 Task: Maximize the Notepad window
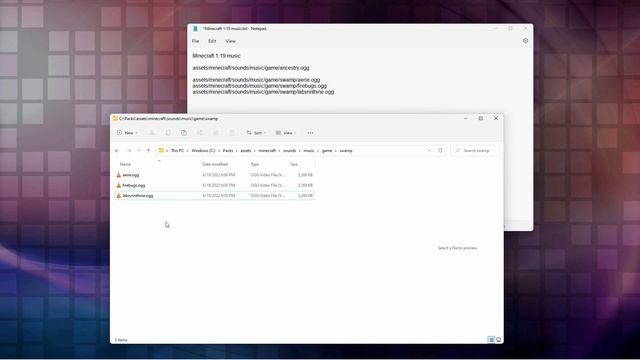pyautogui.click(x=510, y=29)
